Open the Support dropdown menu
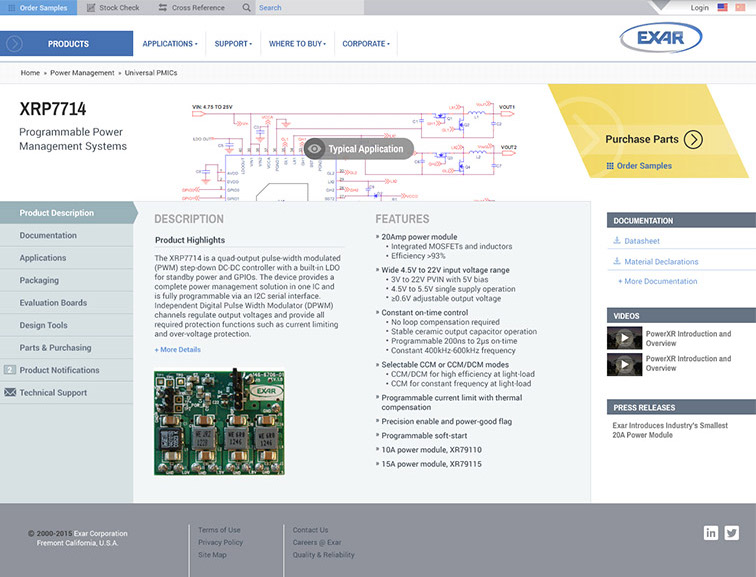 pyautogui.click(x=234, y=44)
